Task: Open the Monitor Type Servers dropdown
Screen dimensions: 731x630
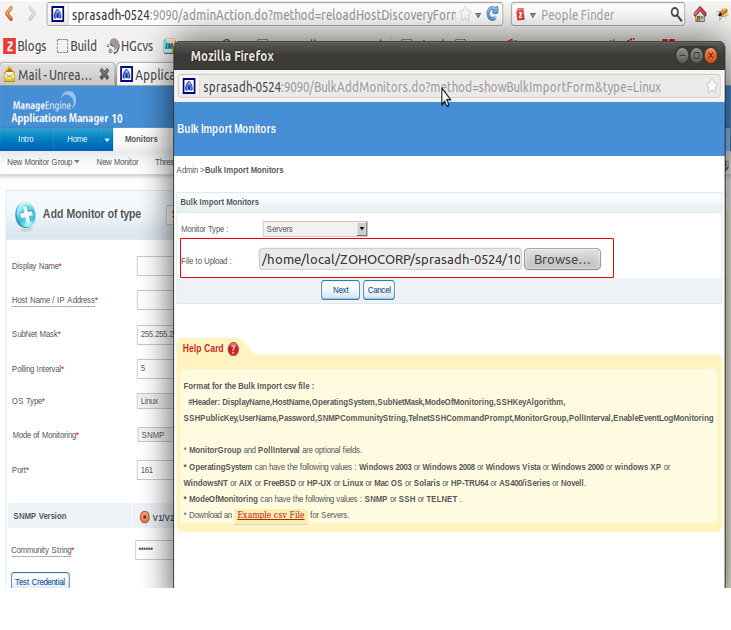Action: pyautogui.click(x=315, y=229)
